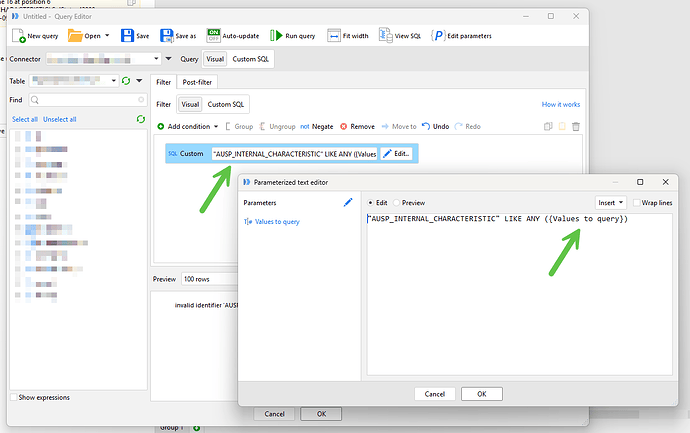Click the Edit.. pencil button on condition
The width and height of the screenshot is (690, 433).
(x=396, y=154)
